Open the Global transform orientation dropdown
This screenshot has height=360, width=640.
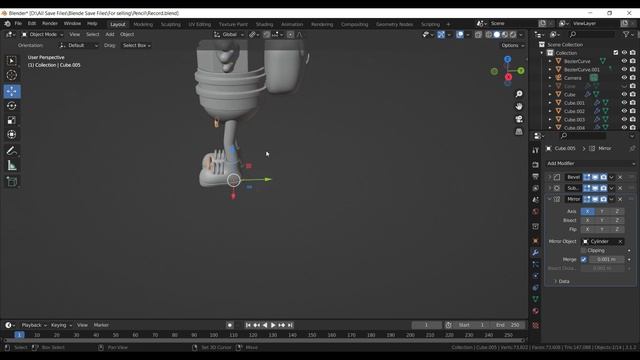click(x=229, y=35)
